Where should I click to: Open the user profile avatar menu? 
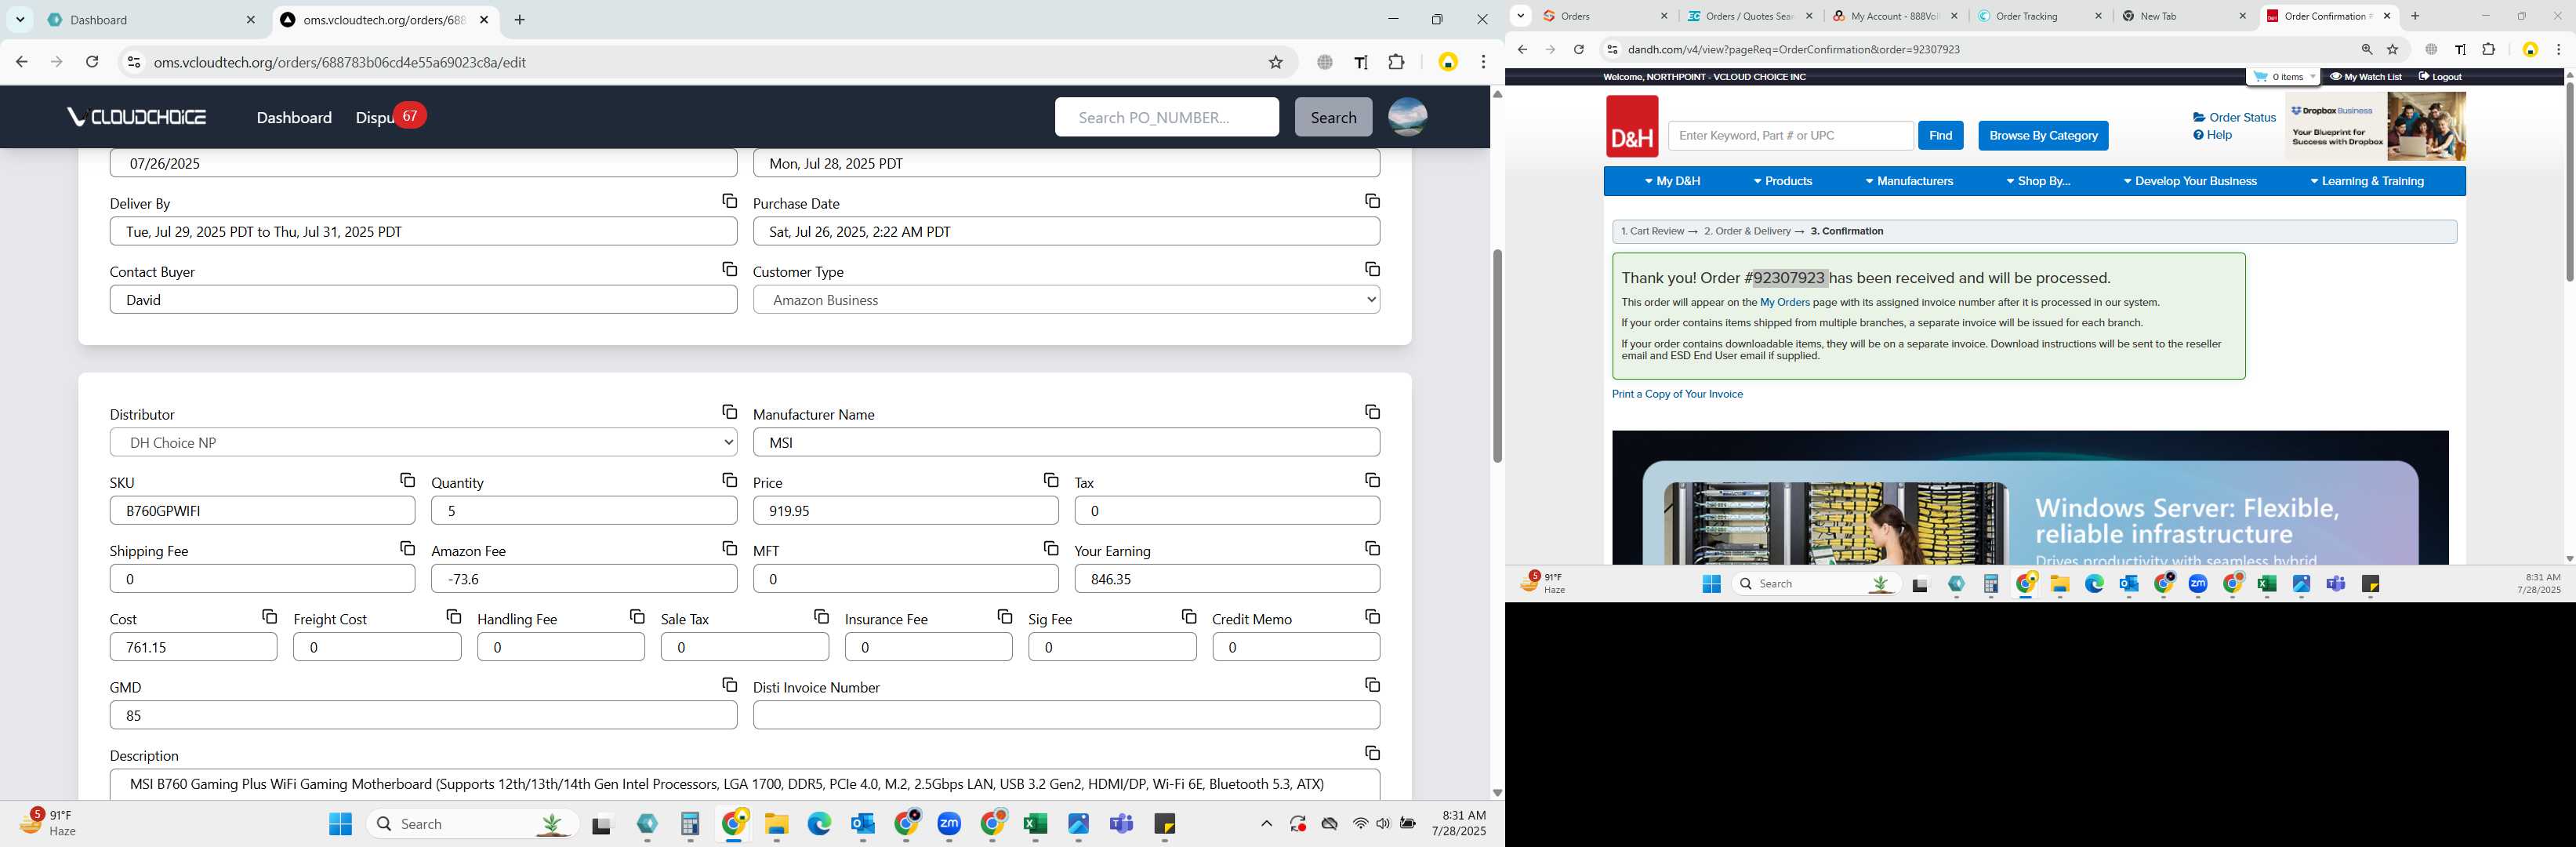[x=1407, y=117]
